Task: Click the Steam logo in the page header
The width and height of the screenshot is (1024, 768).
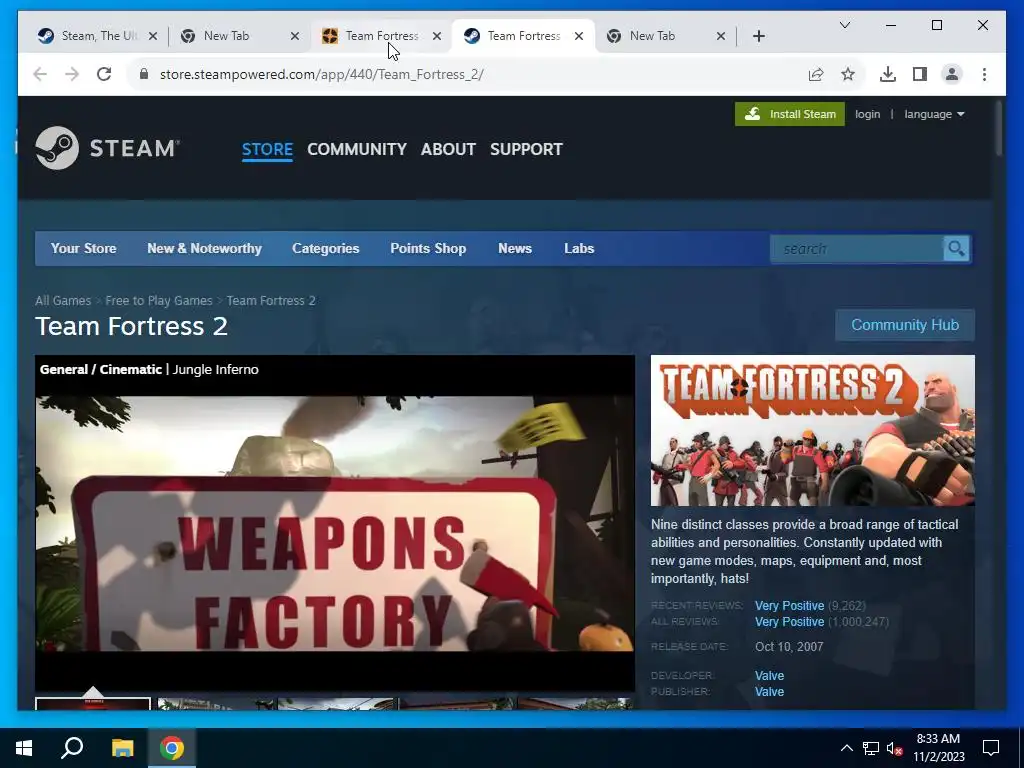Action: click(107, 148)
